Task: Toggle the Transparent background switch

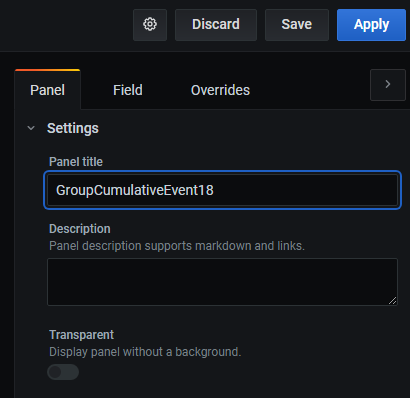Action: (x=63, y=372)
